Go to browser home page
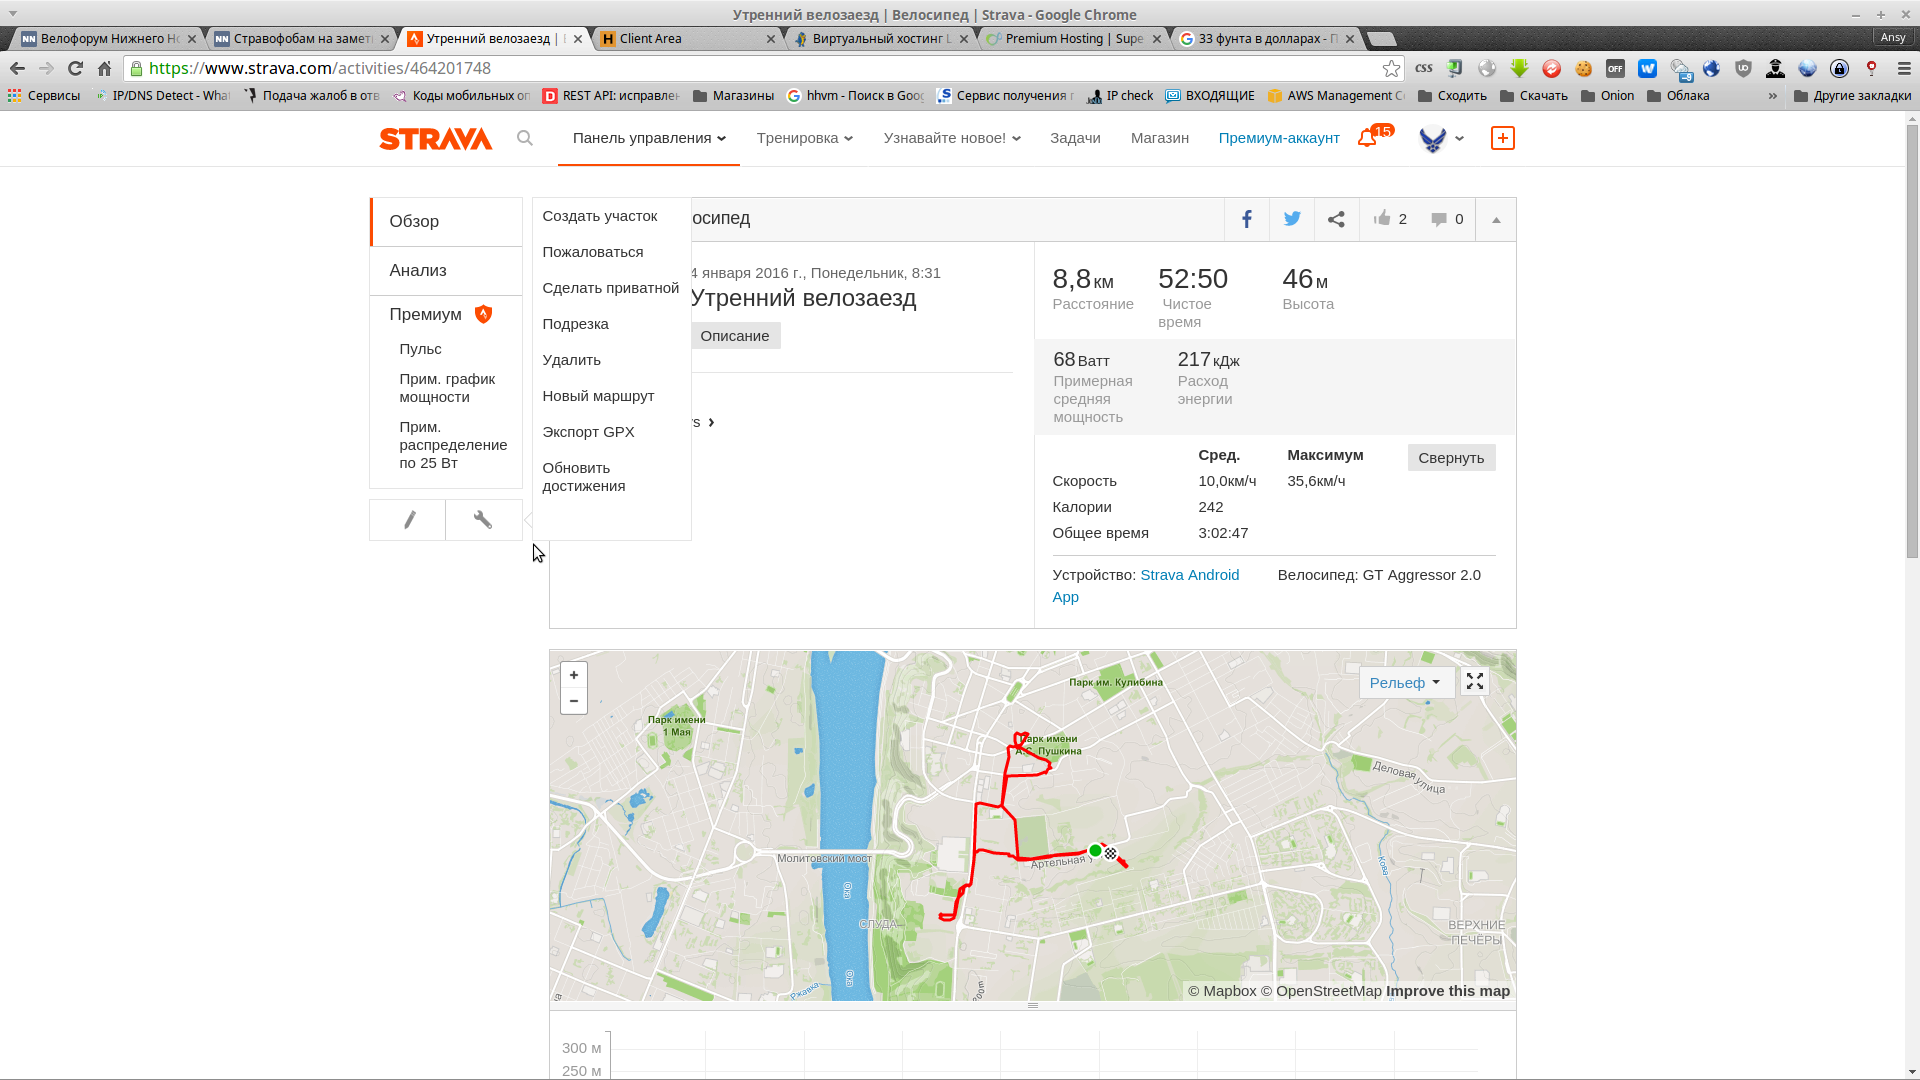This screenshot has width=1920, height=1080. click(104, 68)
